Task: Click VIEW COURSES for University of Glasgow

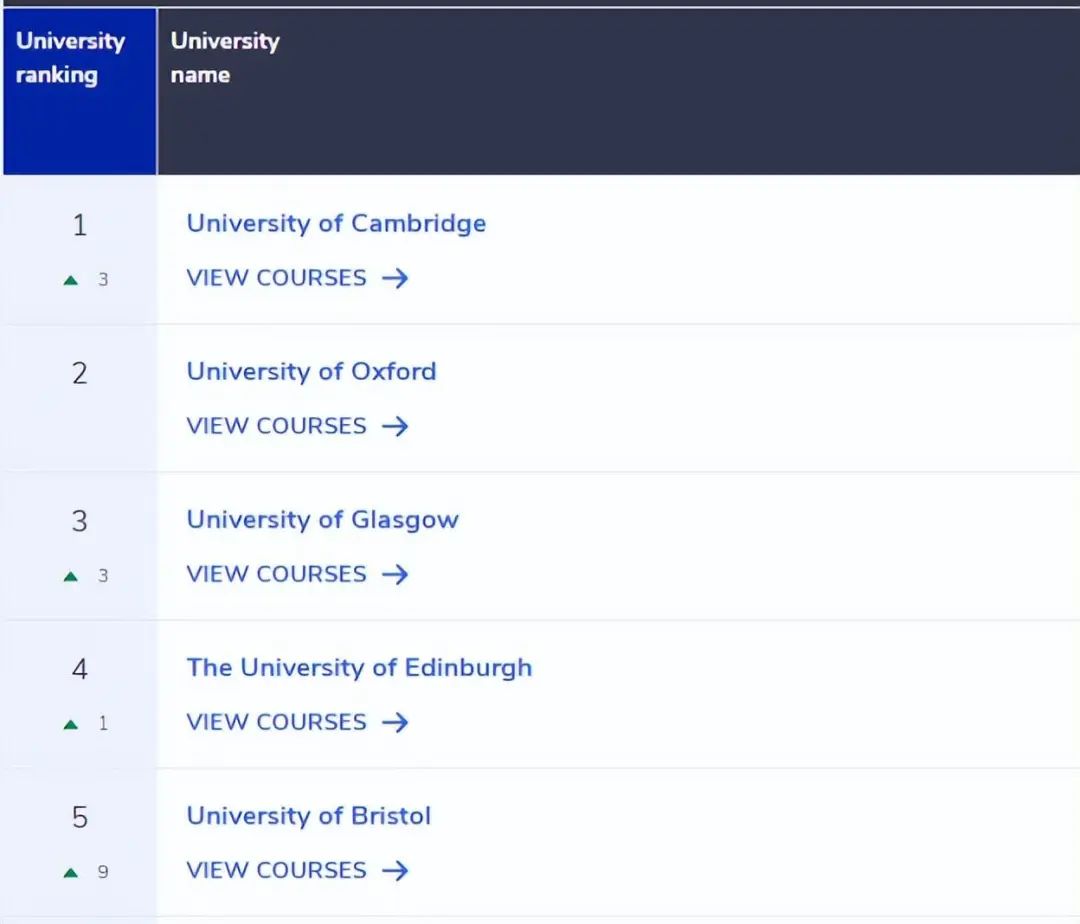Action: pos(277,574)
